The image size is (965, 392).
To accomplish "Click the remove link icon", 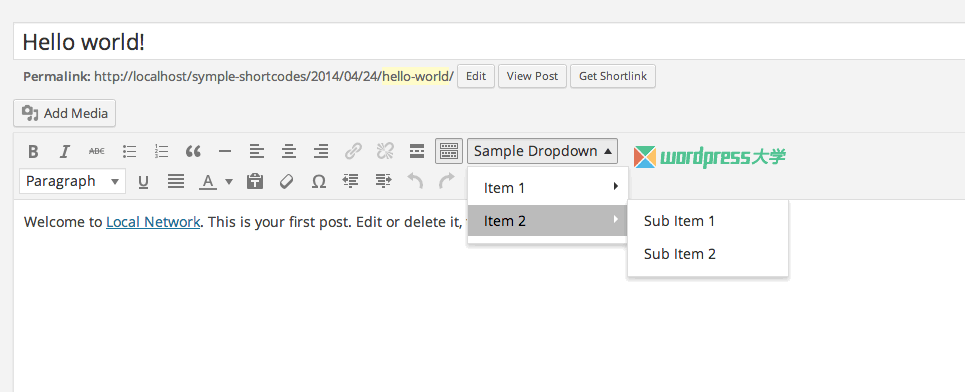I will coord(385,151).
